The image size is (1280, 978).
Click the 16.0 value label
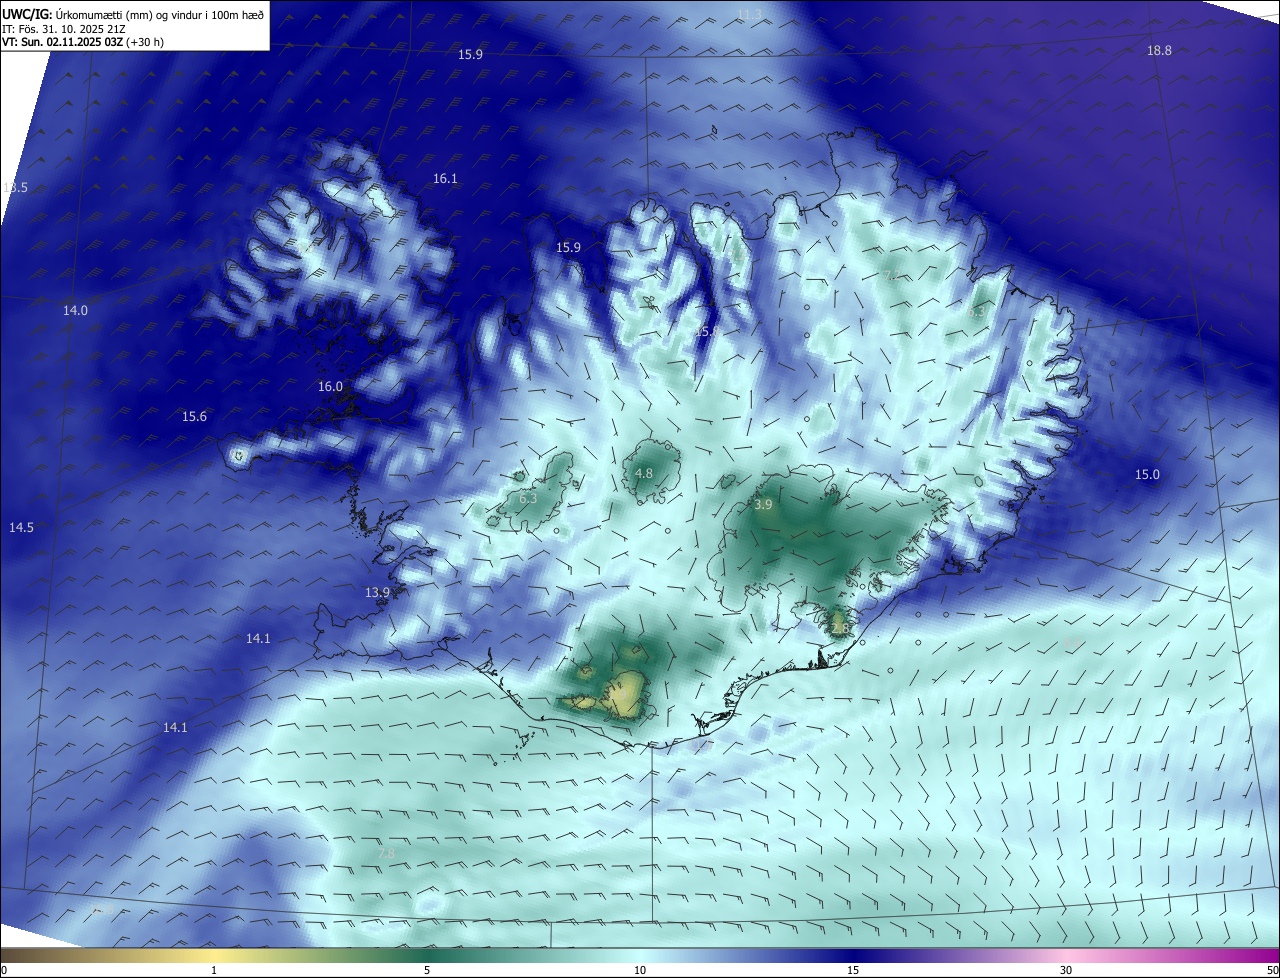(x=330, y=387)
